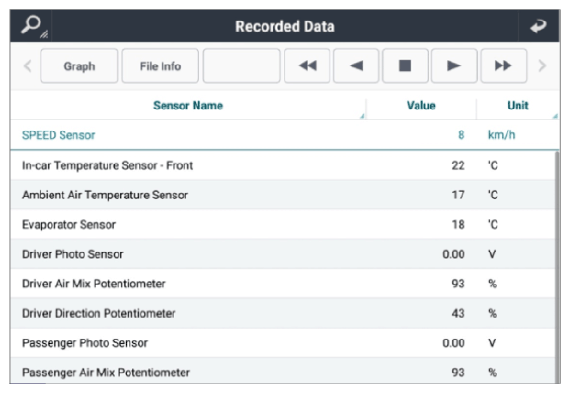Click the Evaporator Sensor value 18
Viewport: 570px width, 393px height.
click(x=458, y=224)
